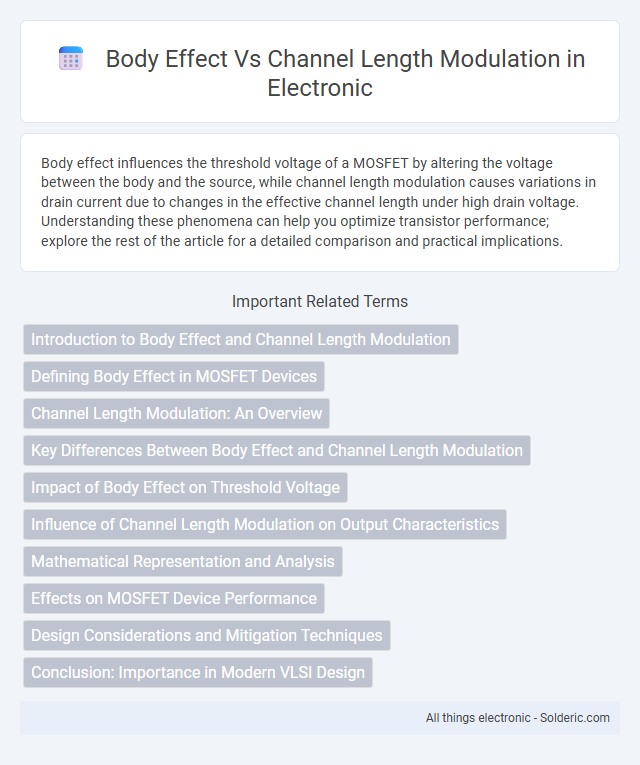Go to Channel Length Modulation: An Overview

[177, 414]
